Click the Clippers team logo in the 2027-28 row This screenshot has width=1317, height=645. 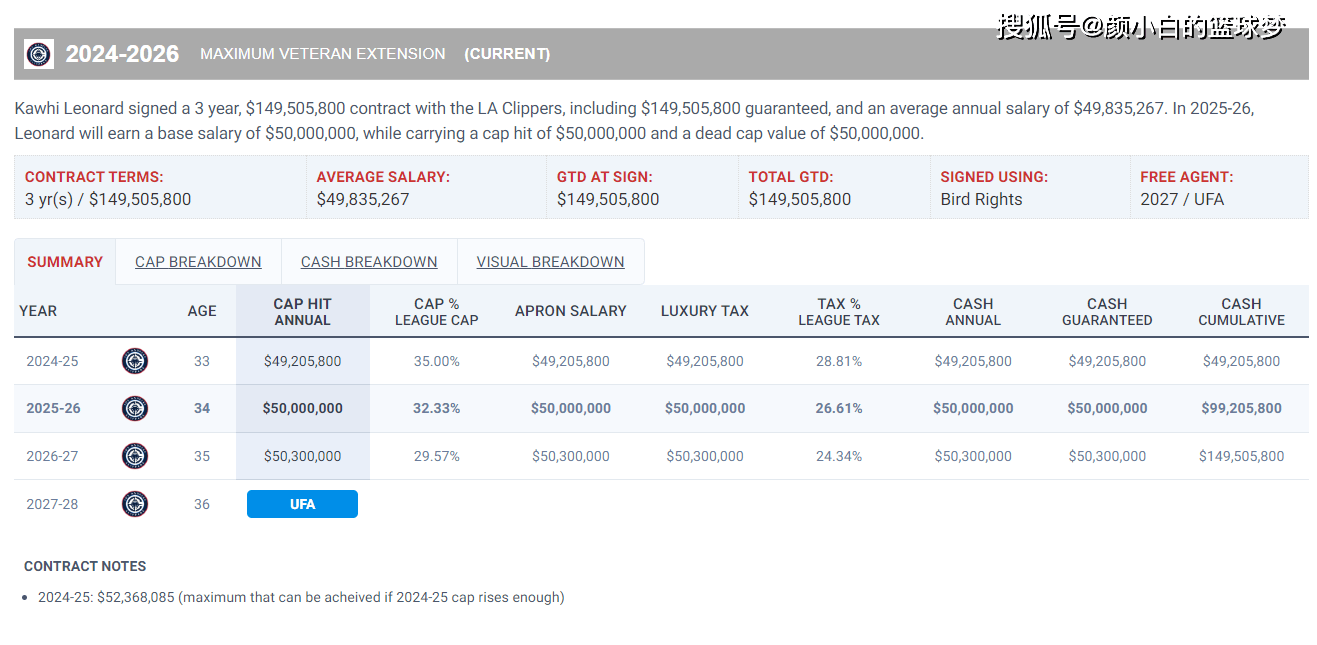[135, 504]
